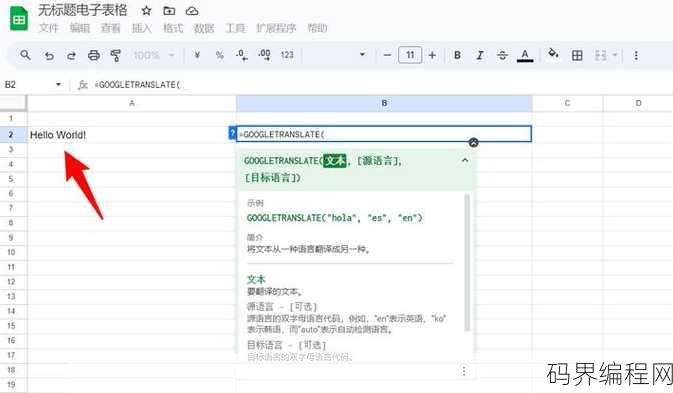Open the 查看 menu
673x393 pixels.
click(x=111, y=28)
